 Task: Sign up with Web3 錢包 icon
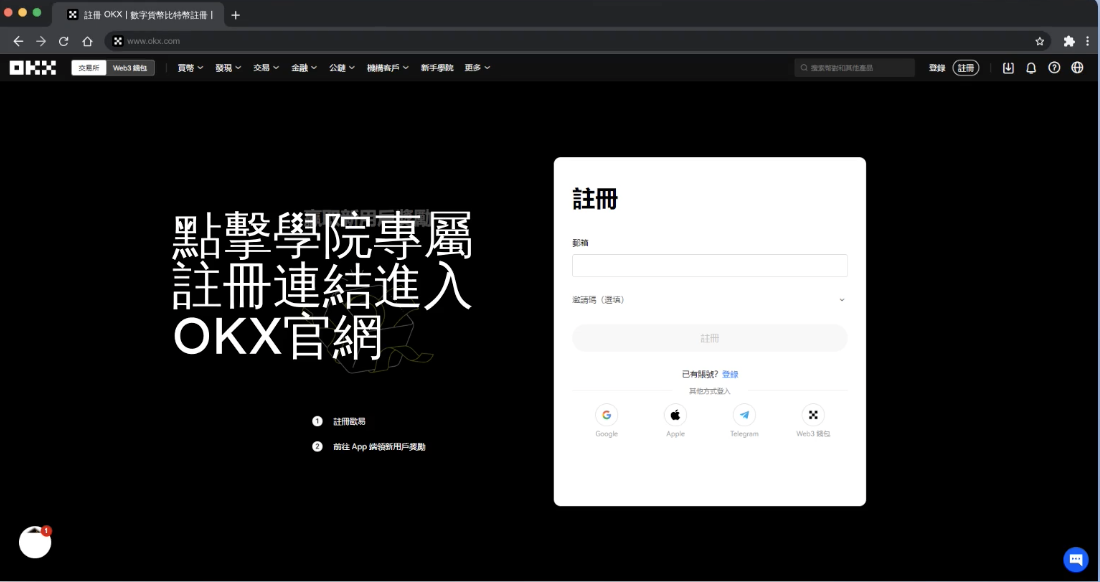coord(813,415)
